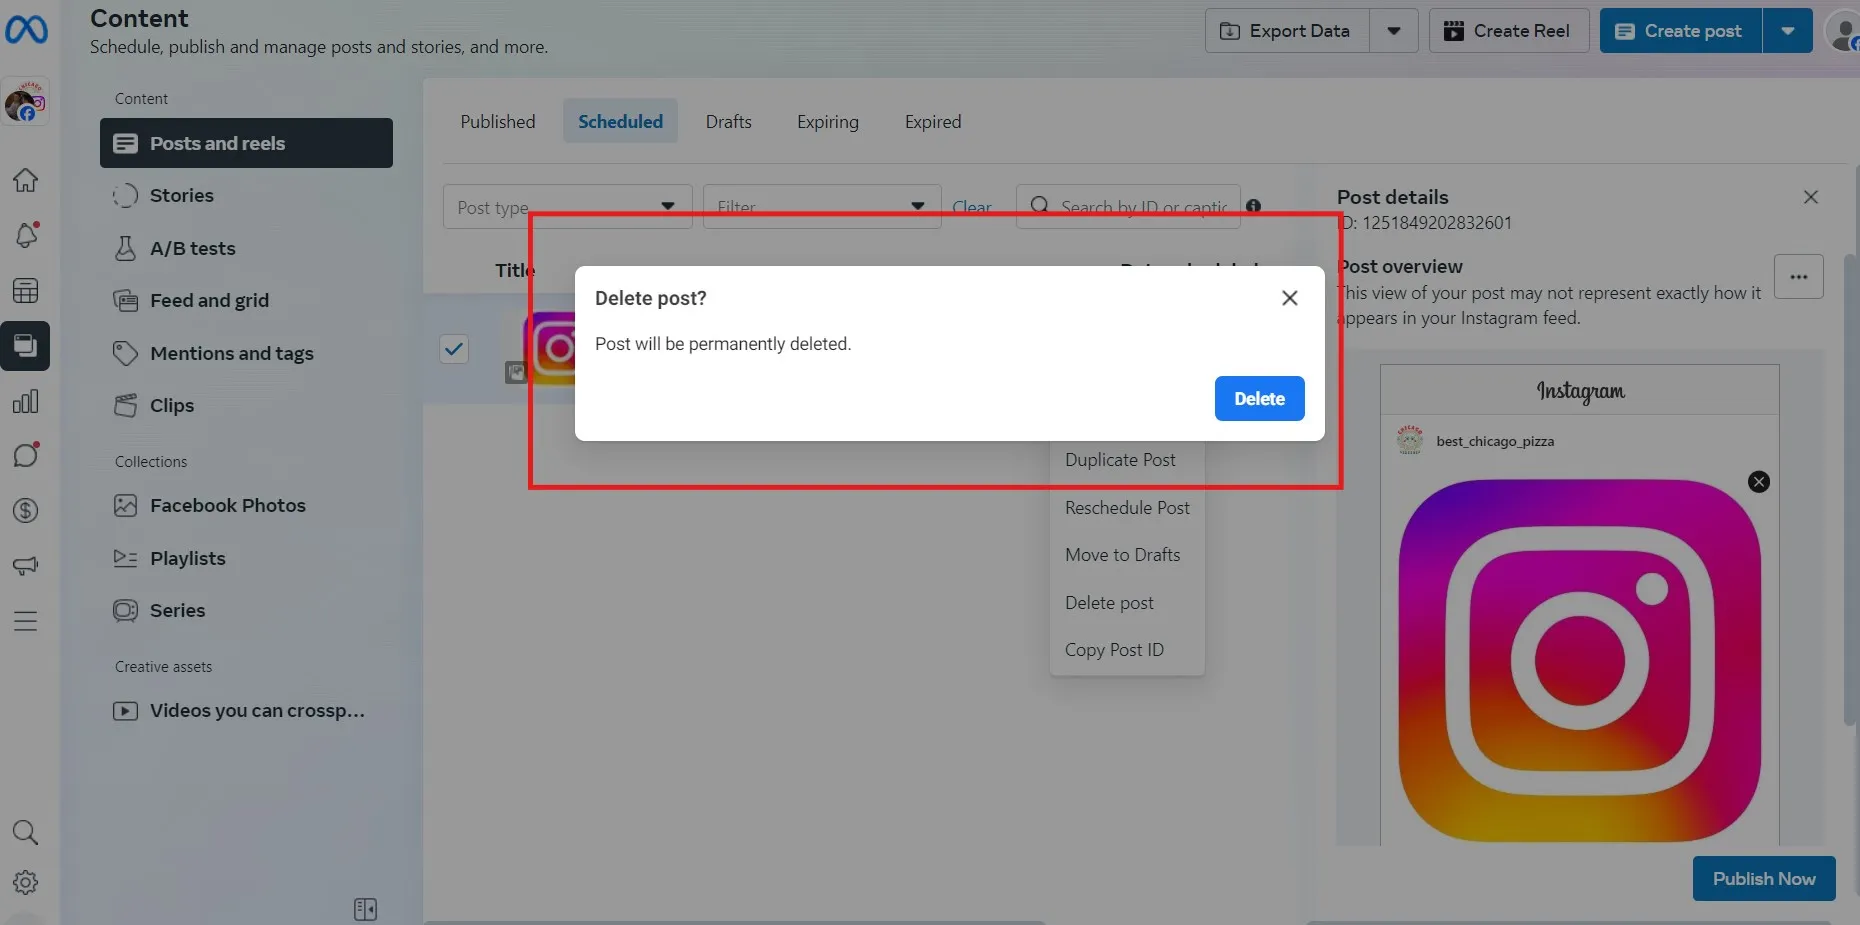Click the Create post button

[1681, 31]
